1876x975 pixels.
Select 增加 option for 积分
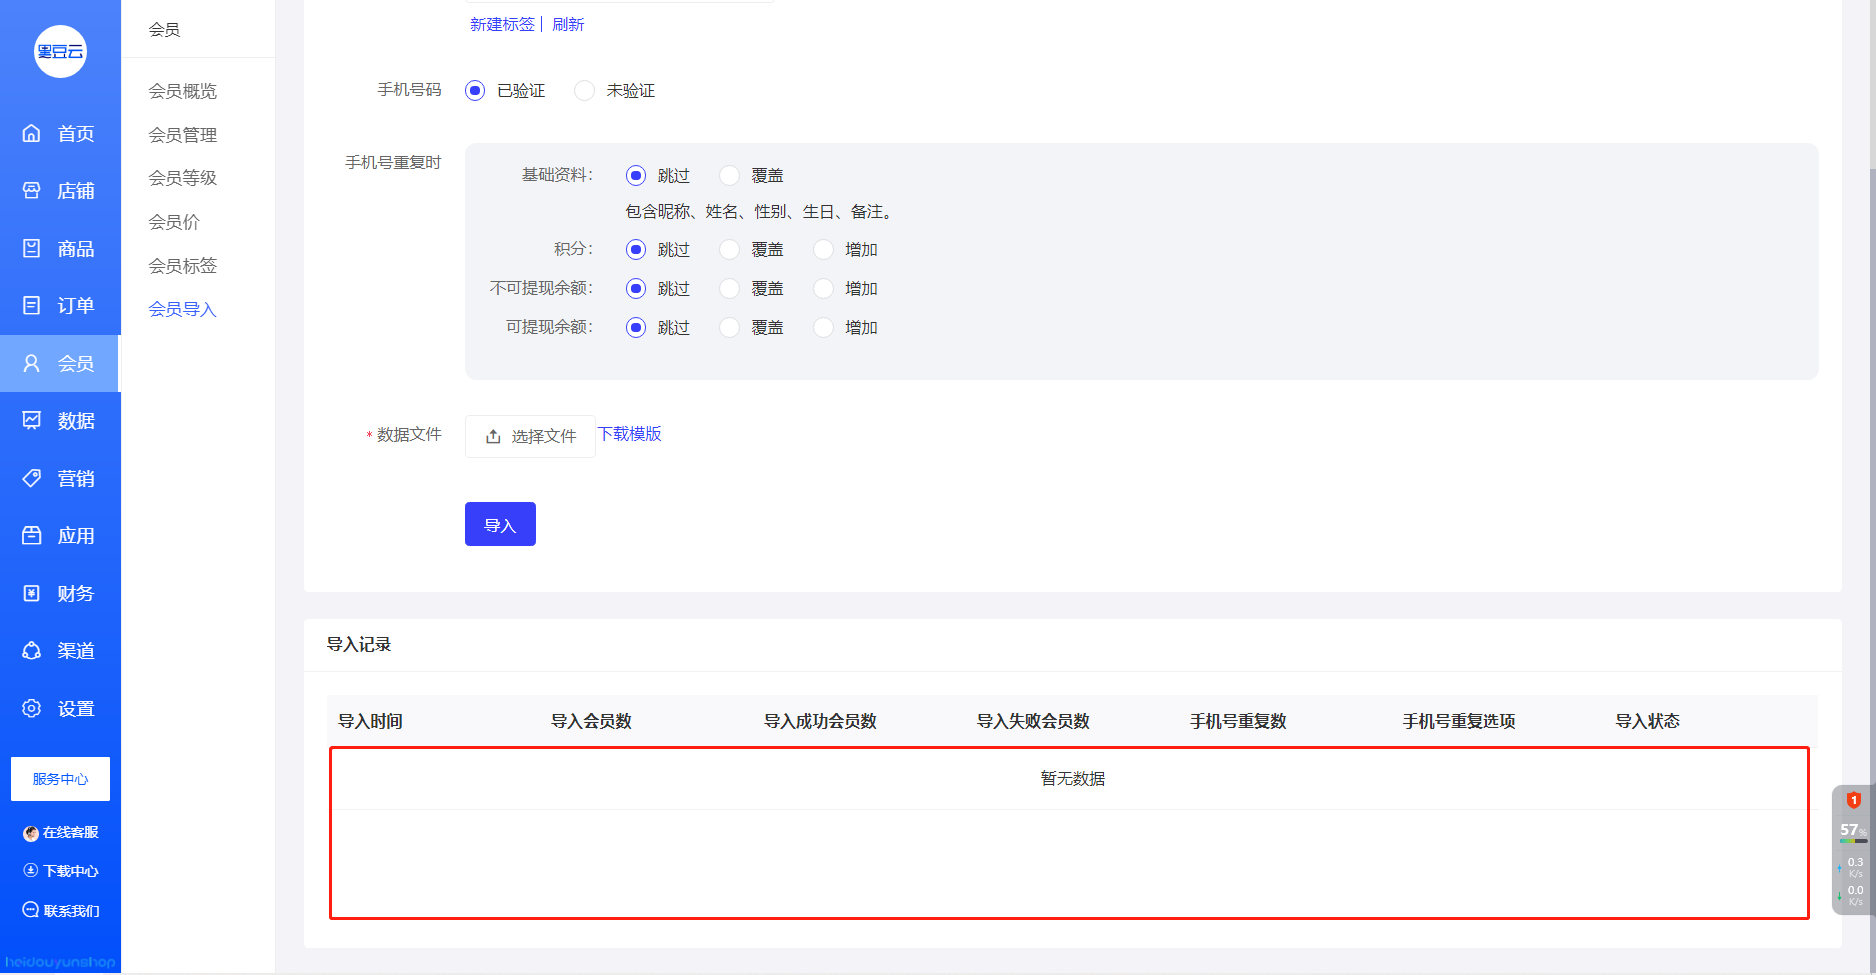pos(823,250)
